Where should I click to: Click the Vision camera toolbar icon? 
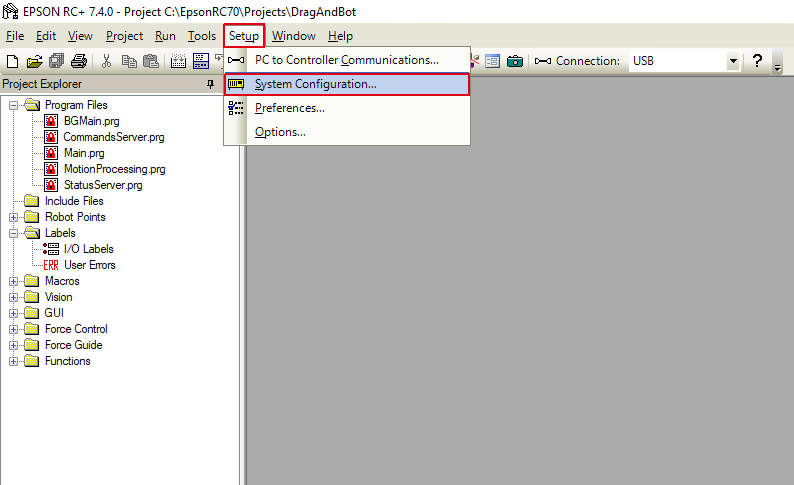coord(515,61)
